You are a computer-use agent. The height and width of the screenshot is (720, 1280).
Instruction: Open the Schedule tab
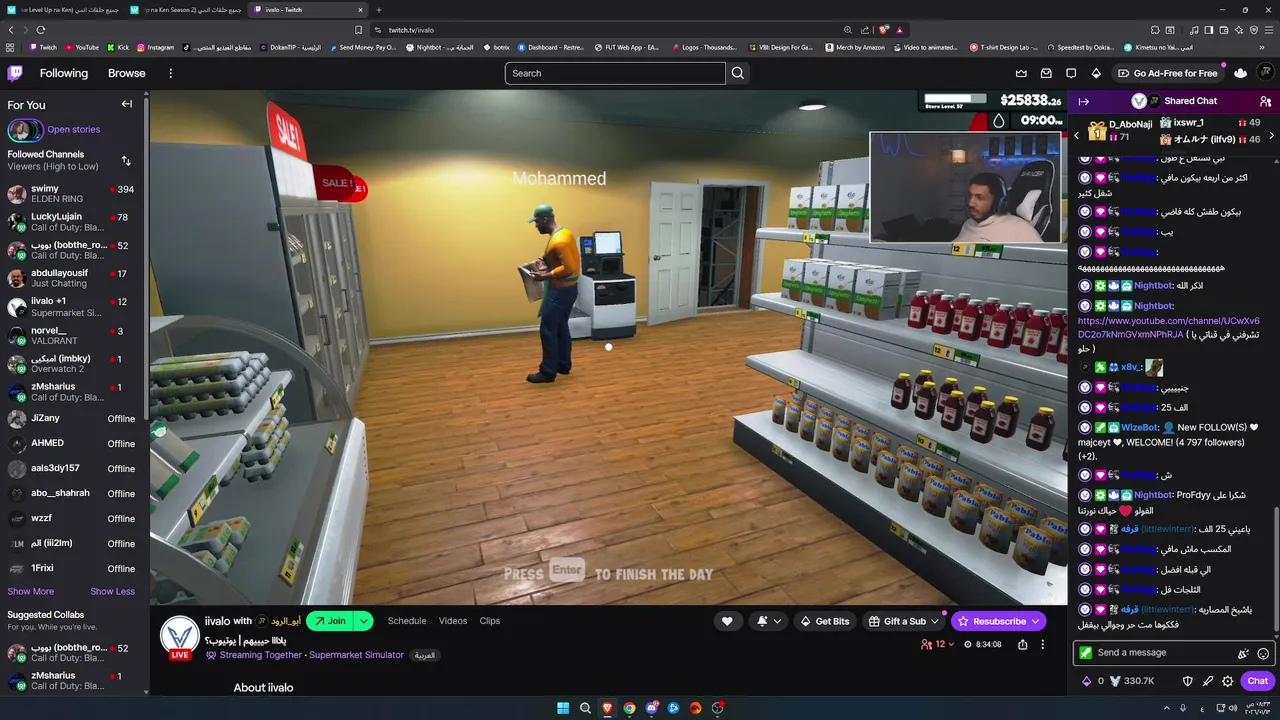(x=407, y=621)
